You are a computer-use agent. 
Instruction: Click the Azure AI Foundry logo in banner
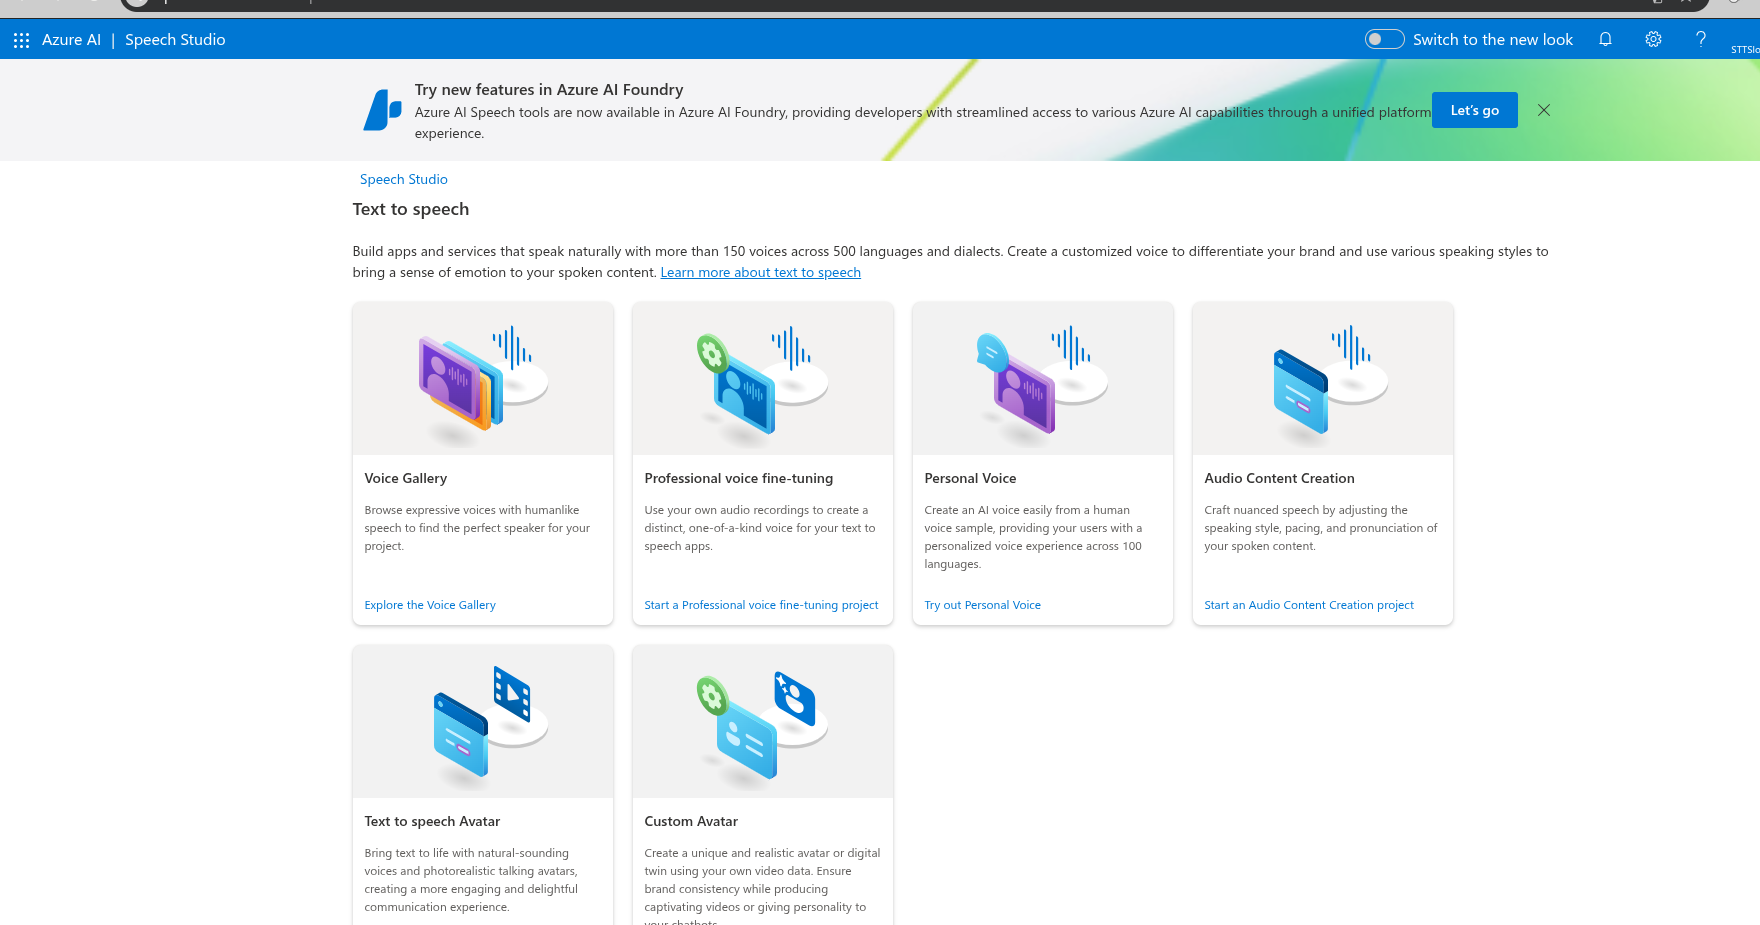click(x=383, y=110)
